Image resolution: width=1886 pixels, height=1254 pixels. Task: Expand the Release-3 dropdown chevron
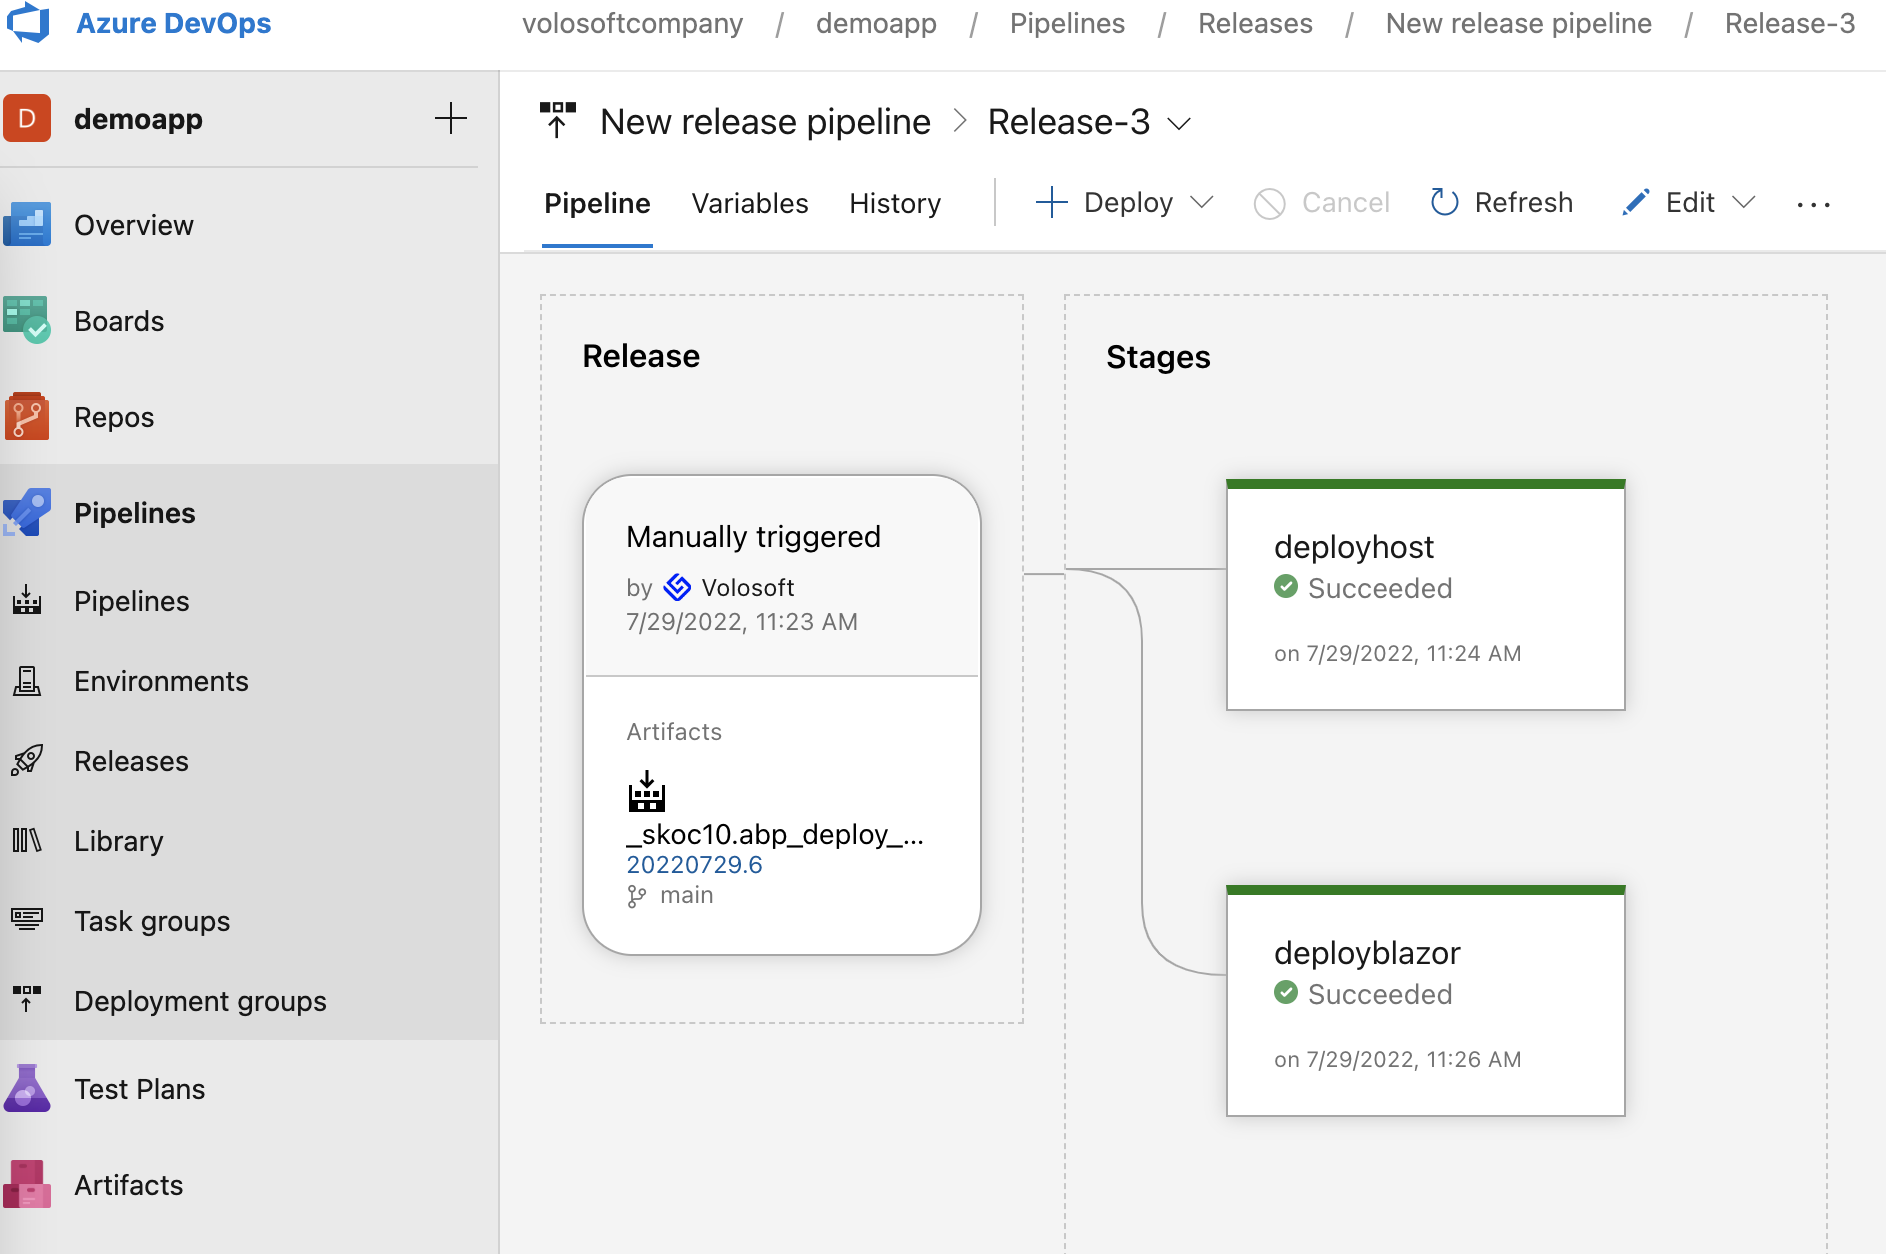click(x=1180, y=123)
